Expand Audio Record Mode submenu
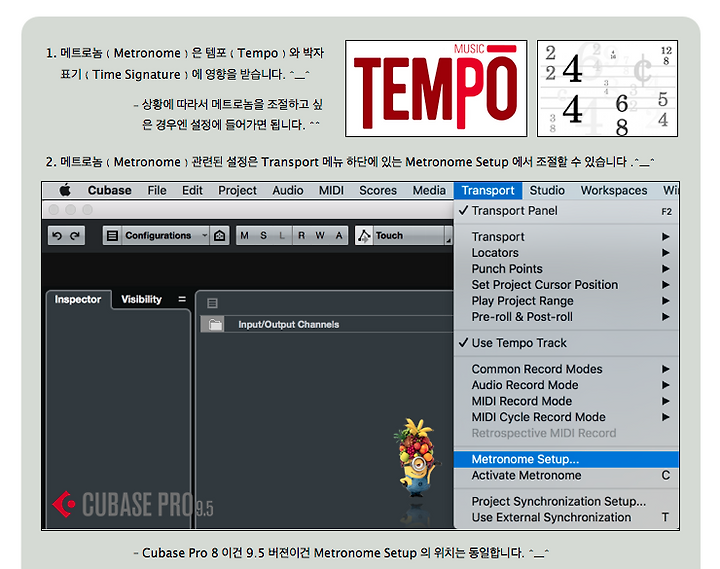This screenshot has width=720, height=569. pos(566,385)
